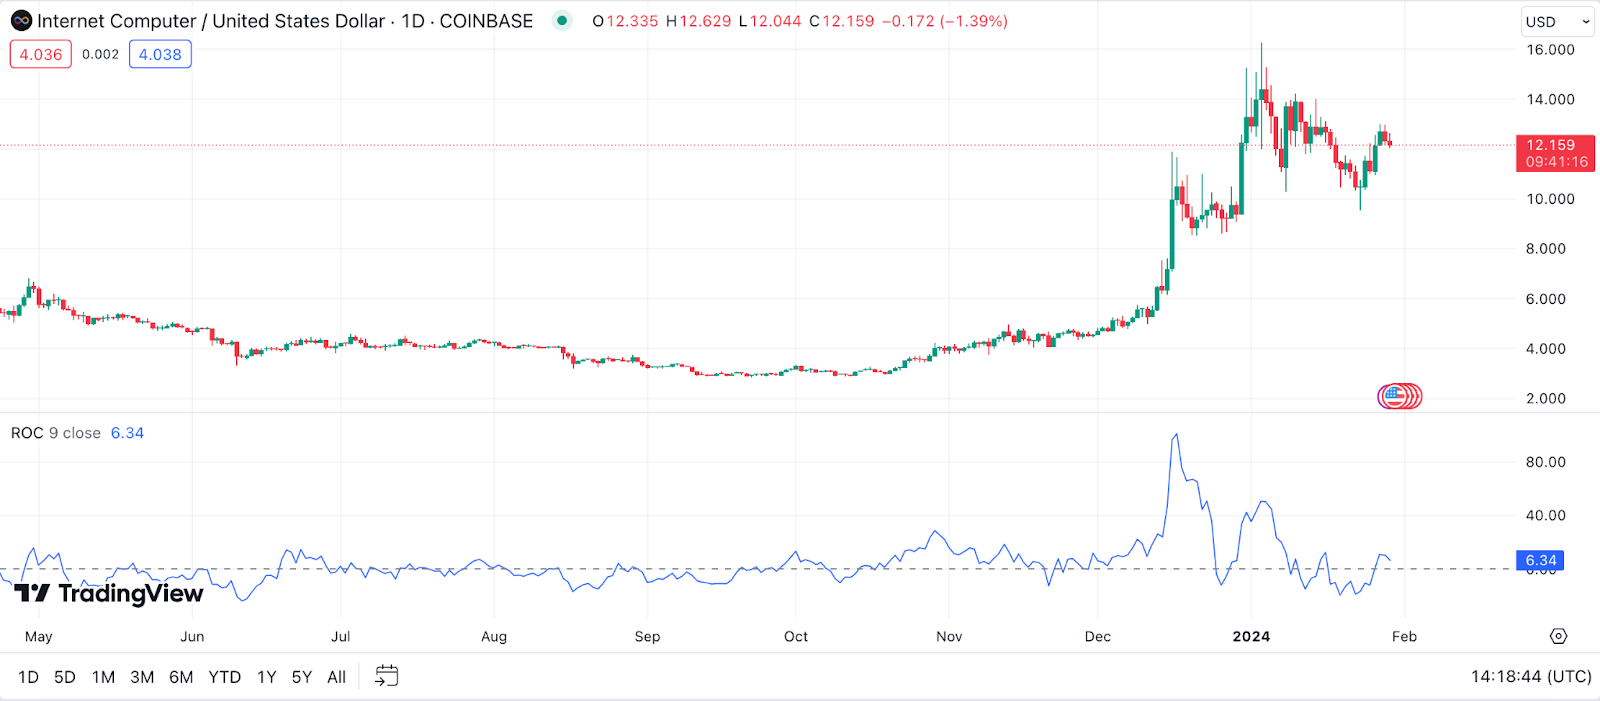Image resolution: width=1600 pixels, height=701 pixels.
Task: Click the 2.000 price scale label
Action: coord(1546,398)
